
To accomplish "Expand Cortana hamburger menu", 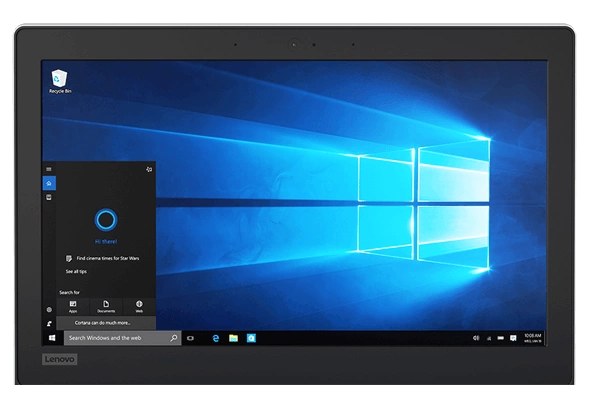I will [49, 169].
